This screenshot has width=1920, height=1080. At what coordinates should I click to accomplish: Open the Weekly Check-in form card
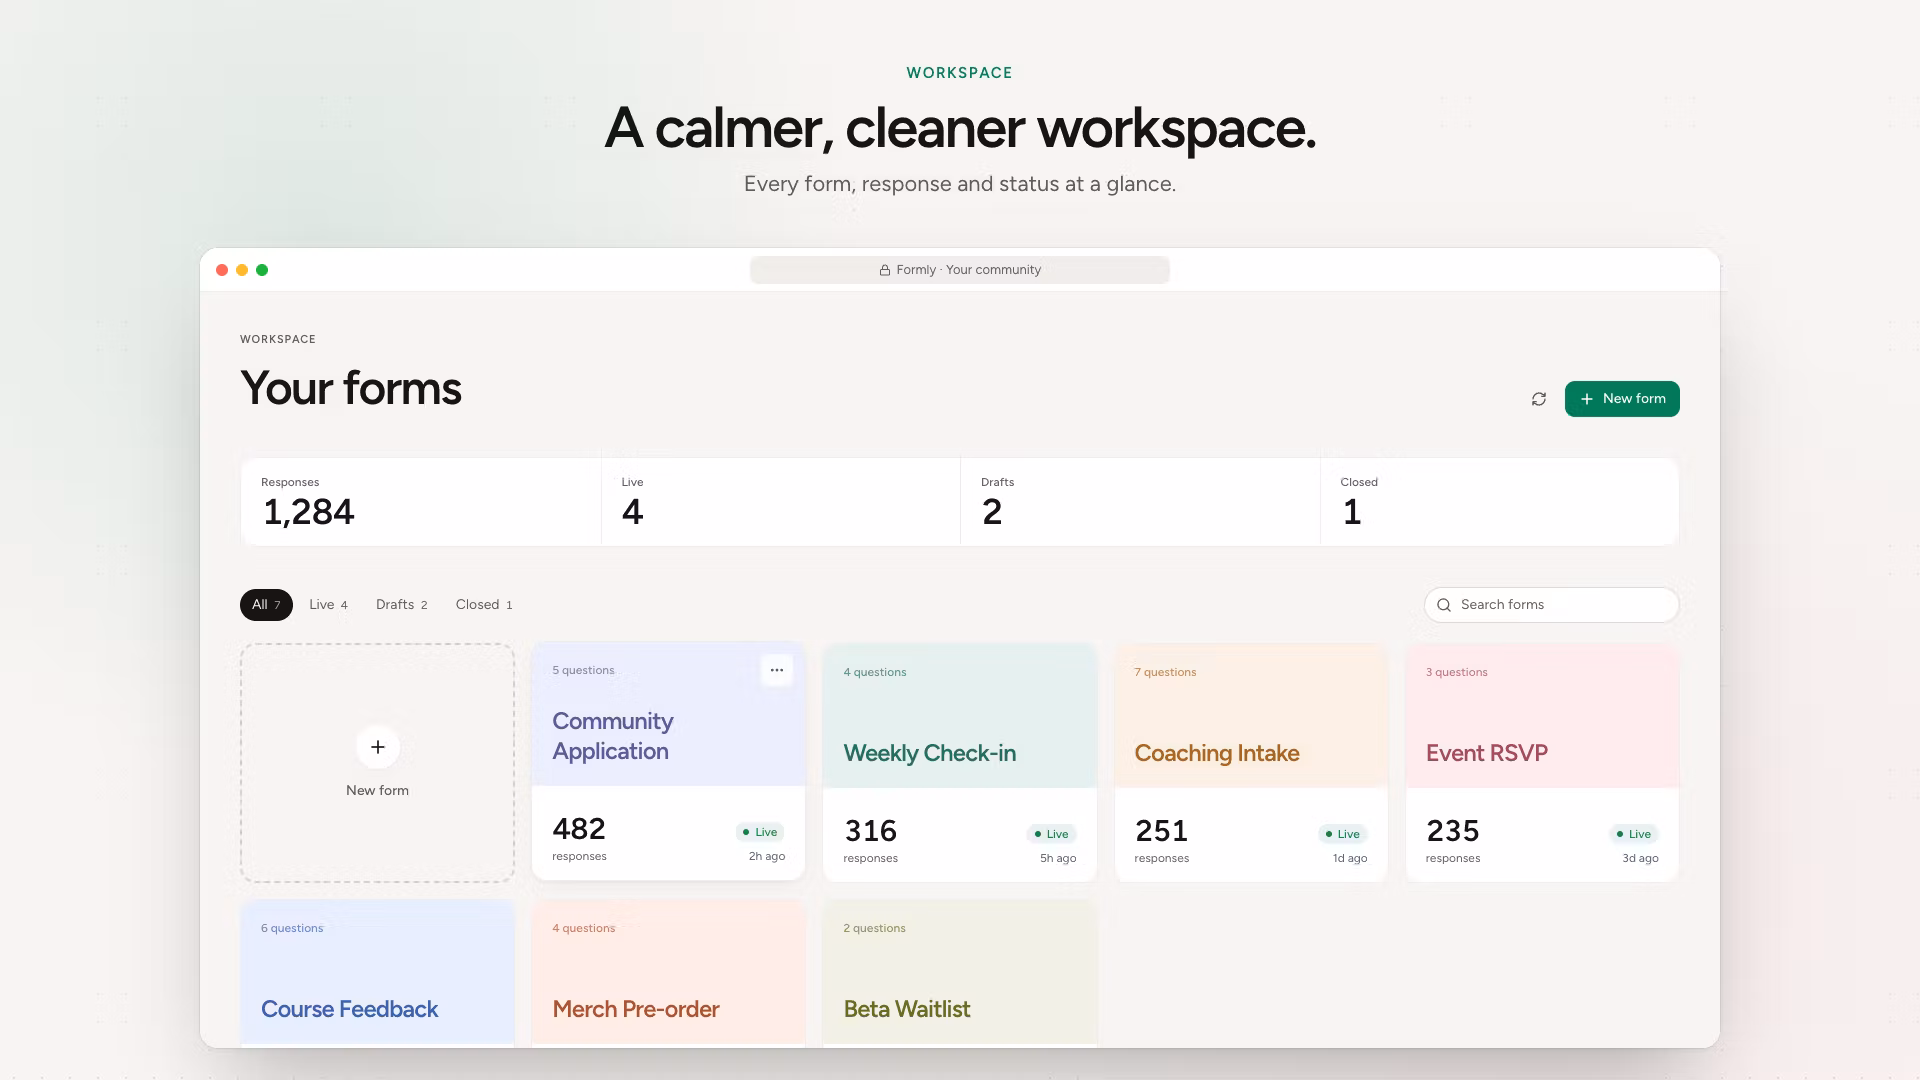click(960, 763)
